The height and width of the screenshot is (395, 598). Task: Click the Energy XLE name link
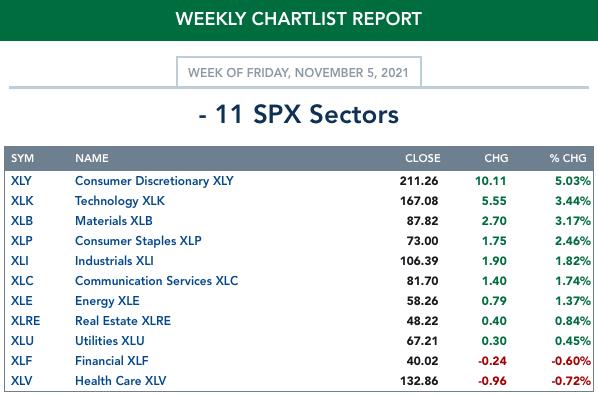pos(107,301)
